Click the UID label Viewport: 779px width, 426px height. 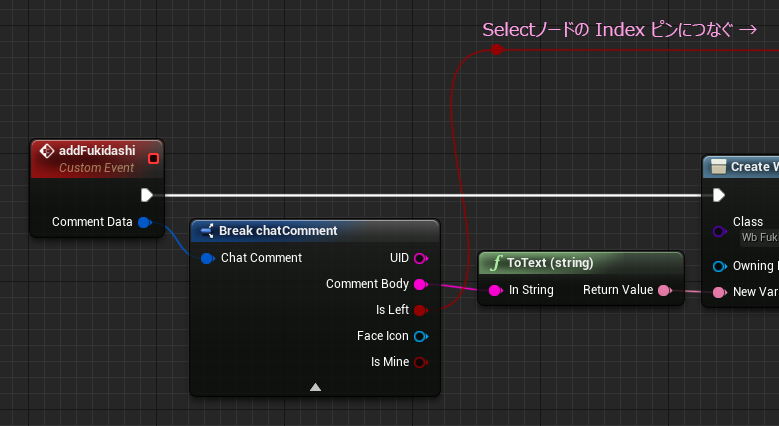click(x=399, y=258)
